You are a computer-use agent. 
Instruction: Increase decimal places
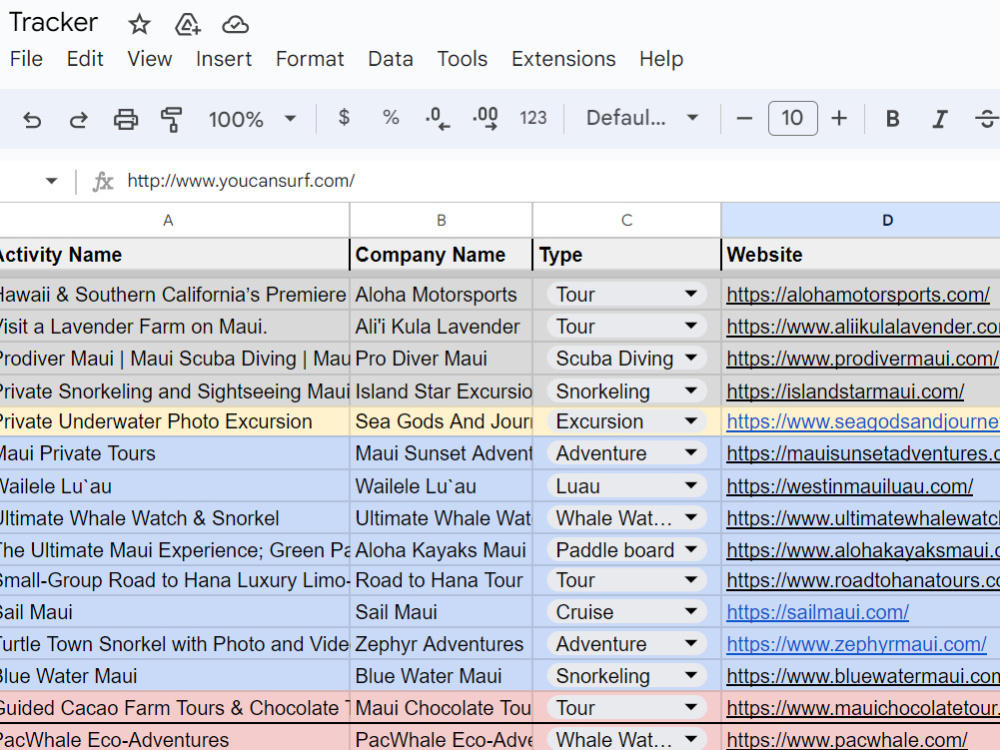[485, 118]
